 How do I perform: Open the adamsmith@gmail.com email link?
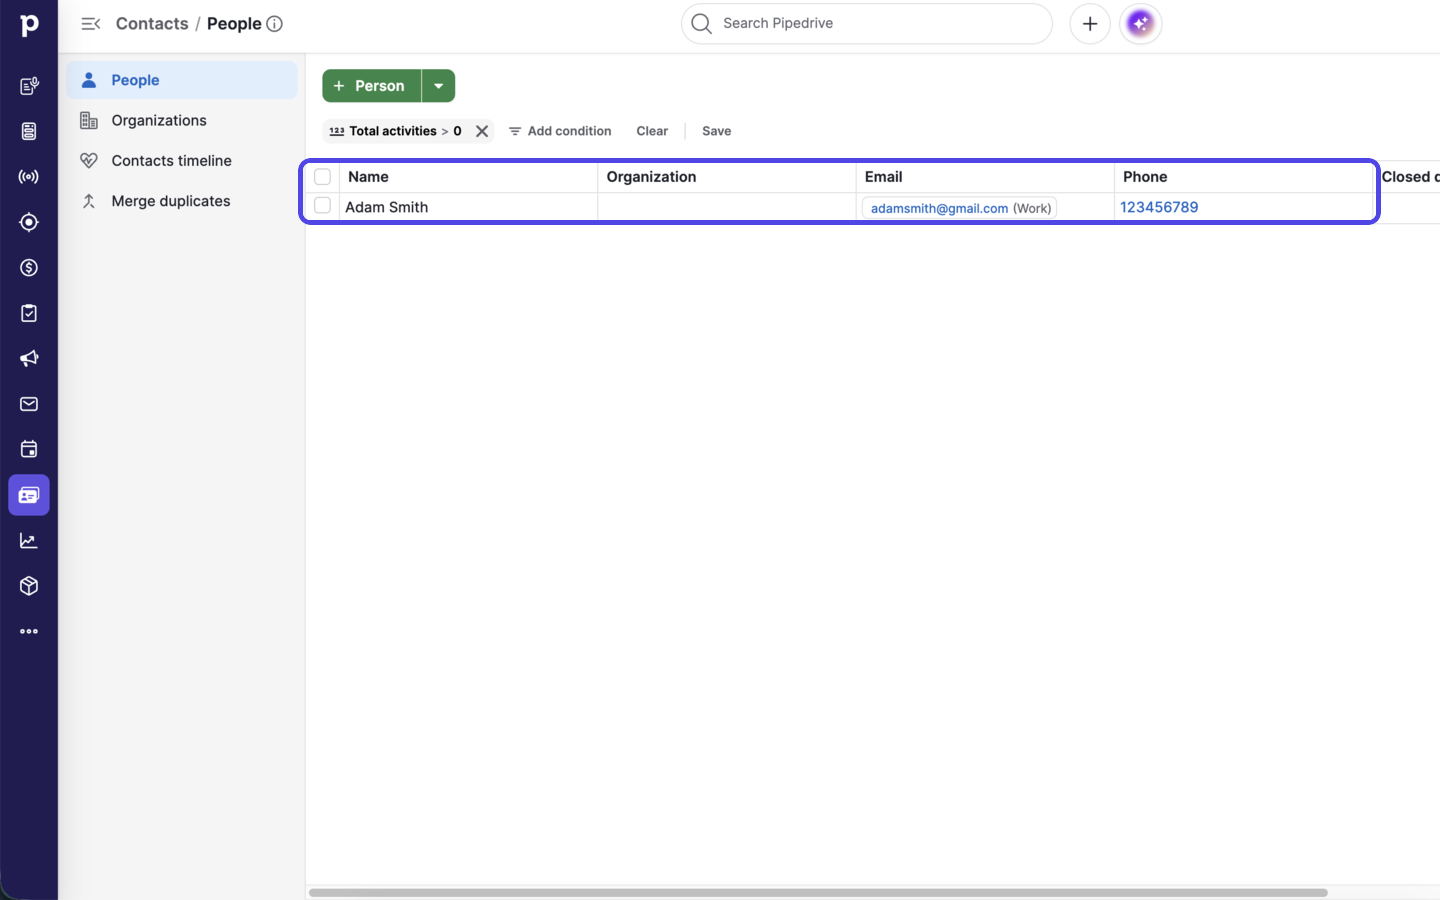[x=939, y=208]
